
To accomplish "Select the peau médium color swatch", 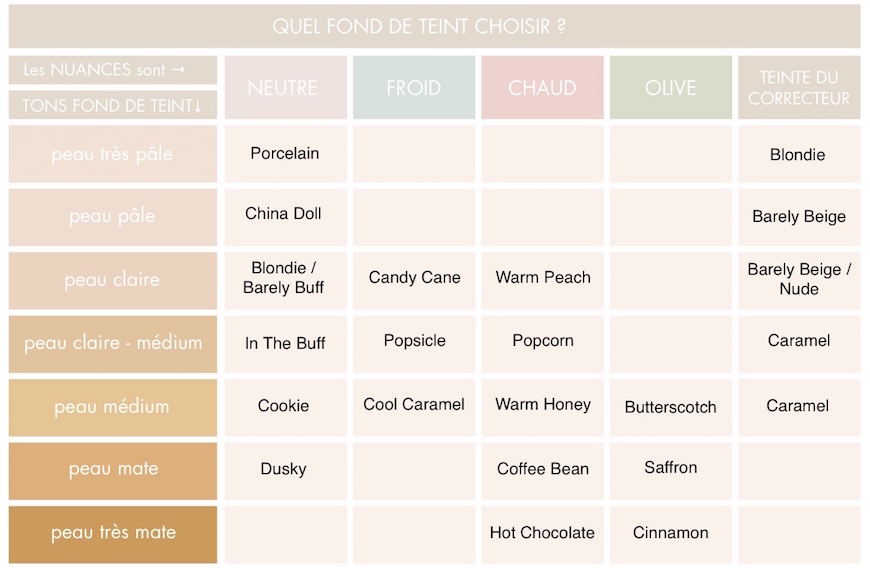I will point(113,407).
